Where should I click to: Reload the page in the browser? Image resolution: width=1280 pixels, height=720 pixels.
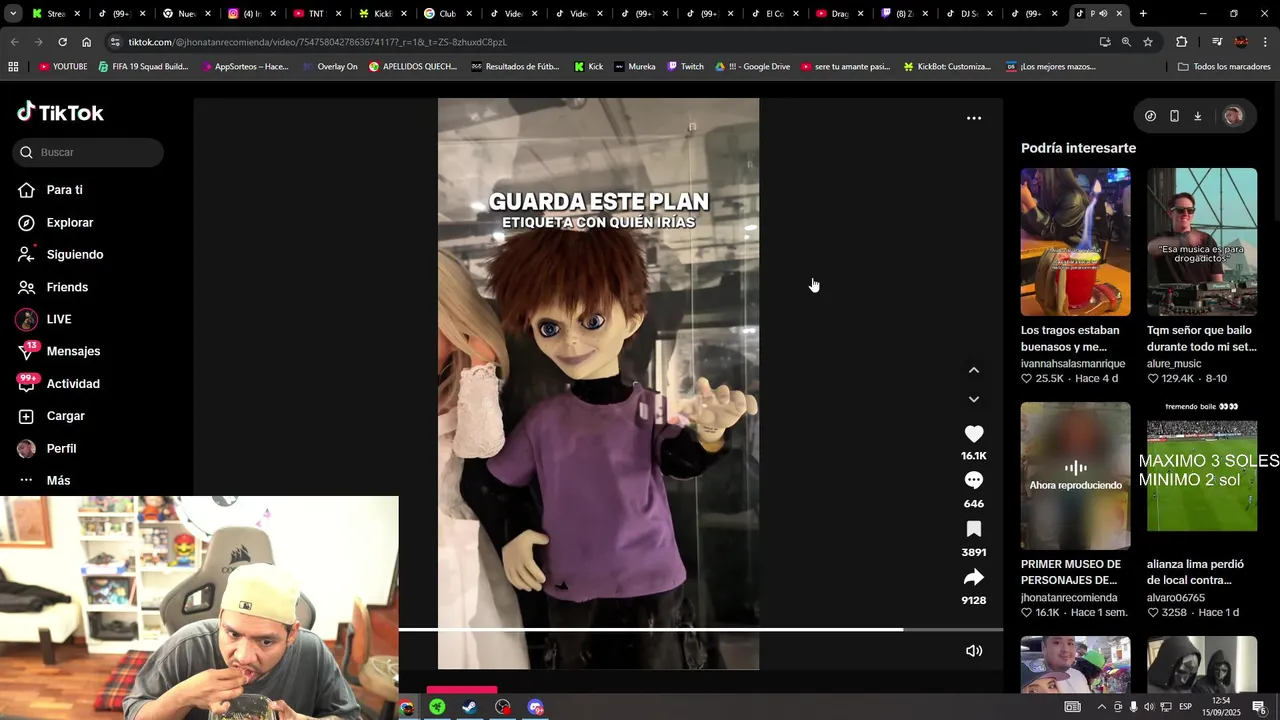click(62, 42)
